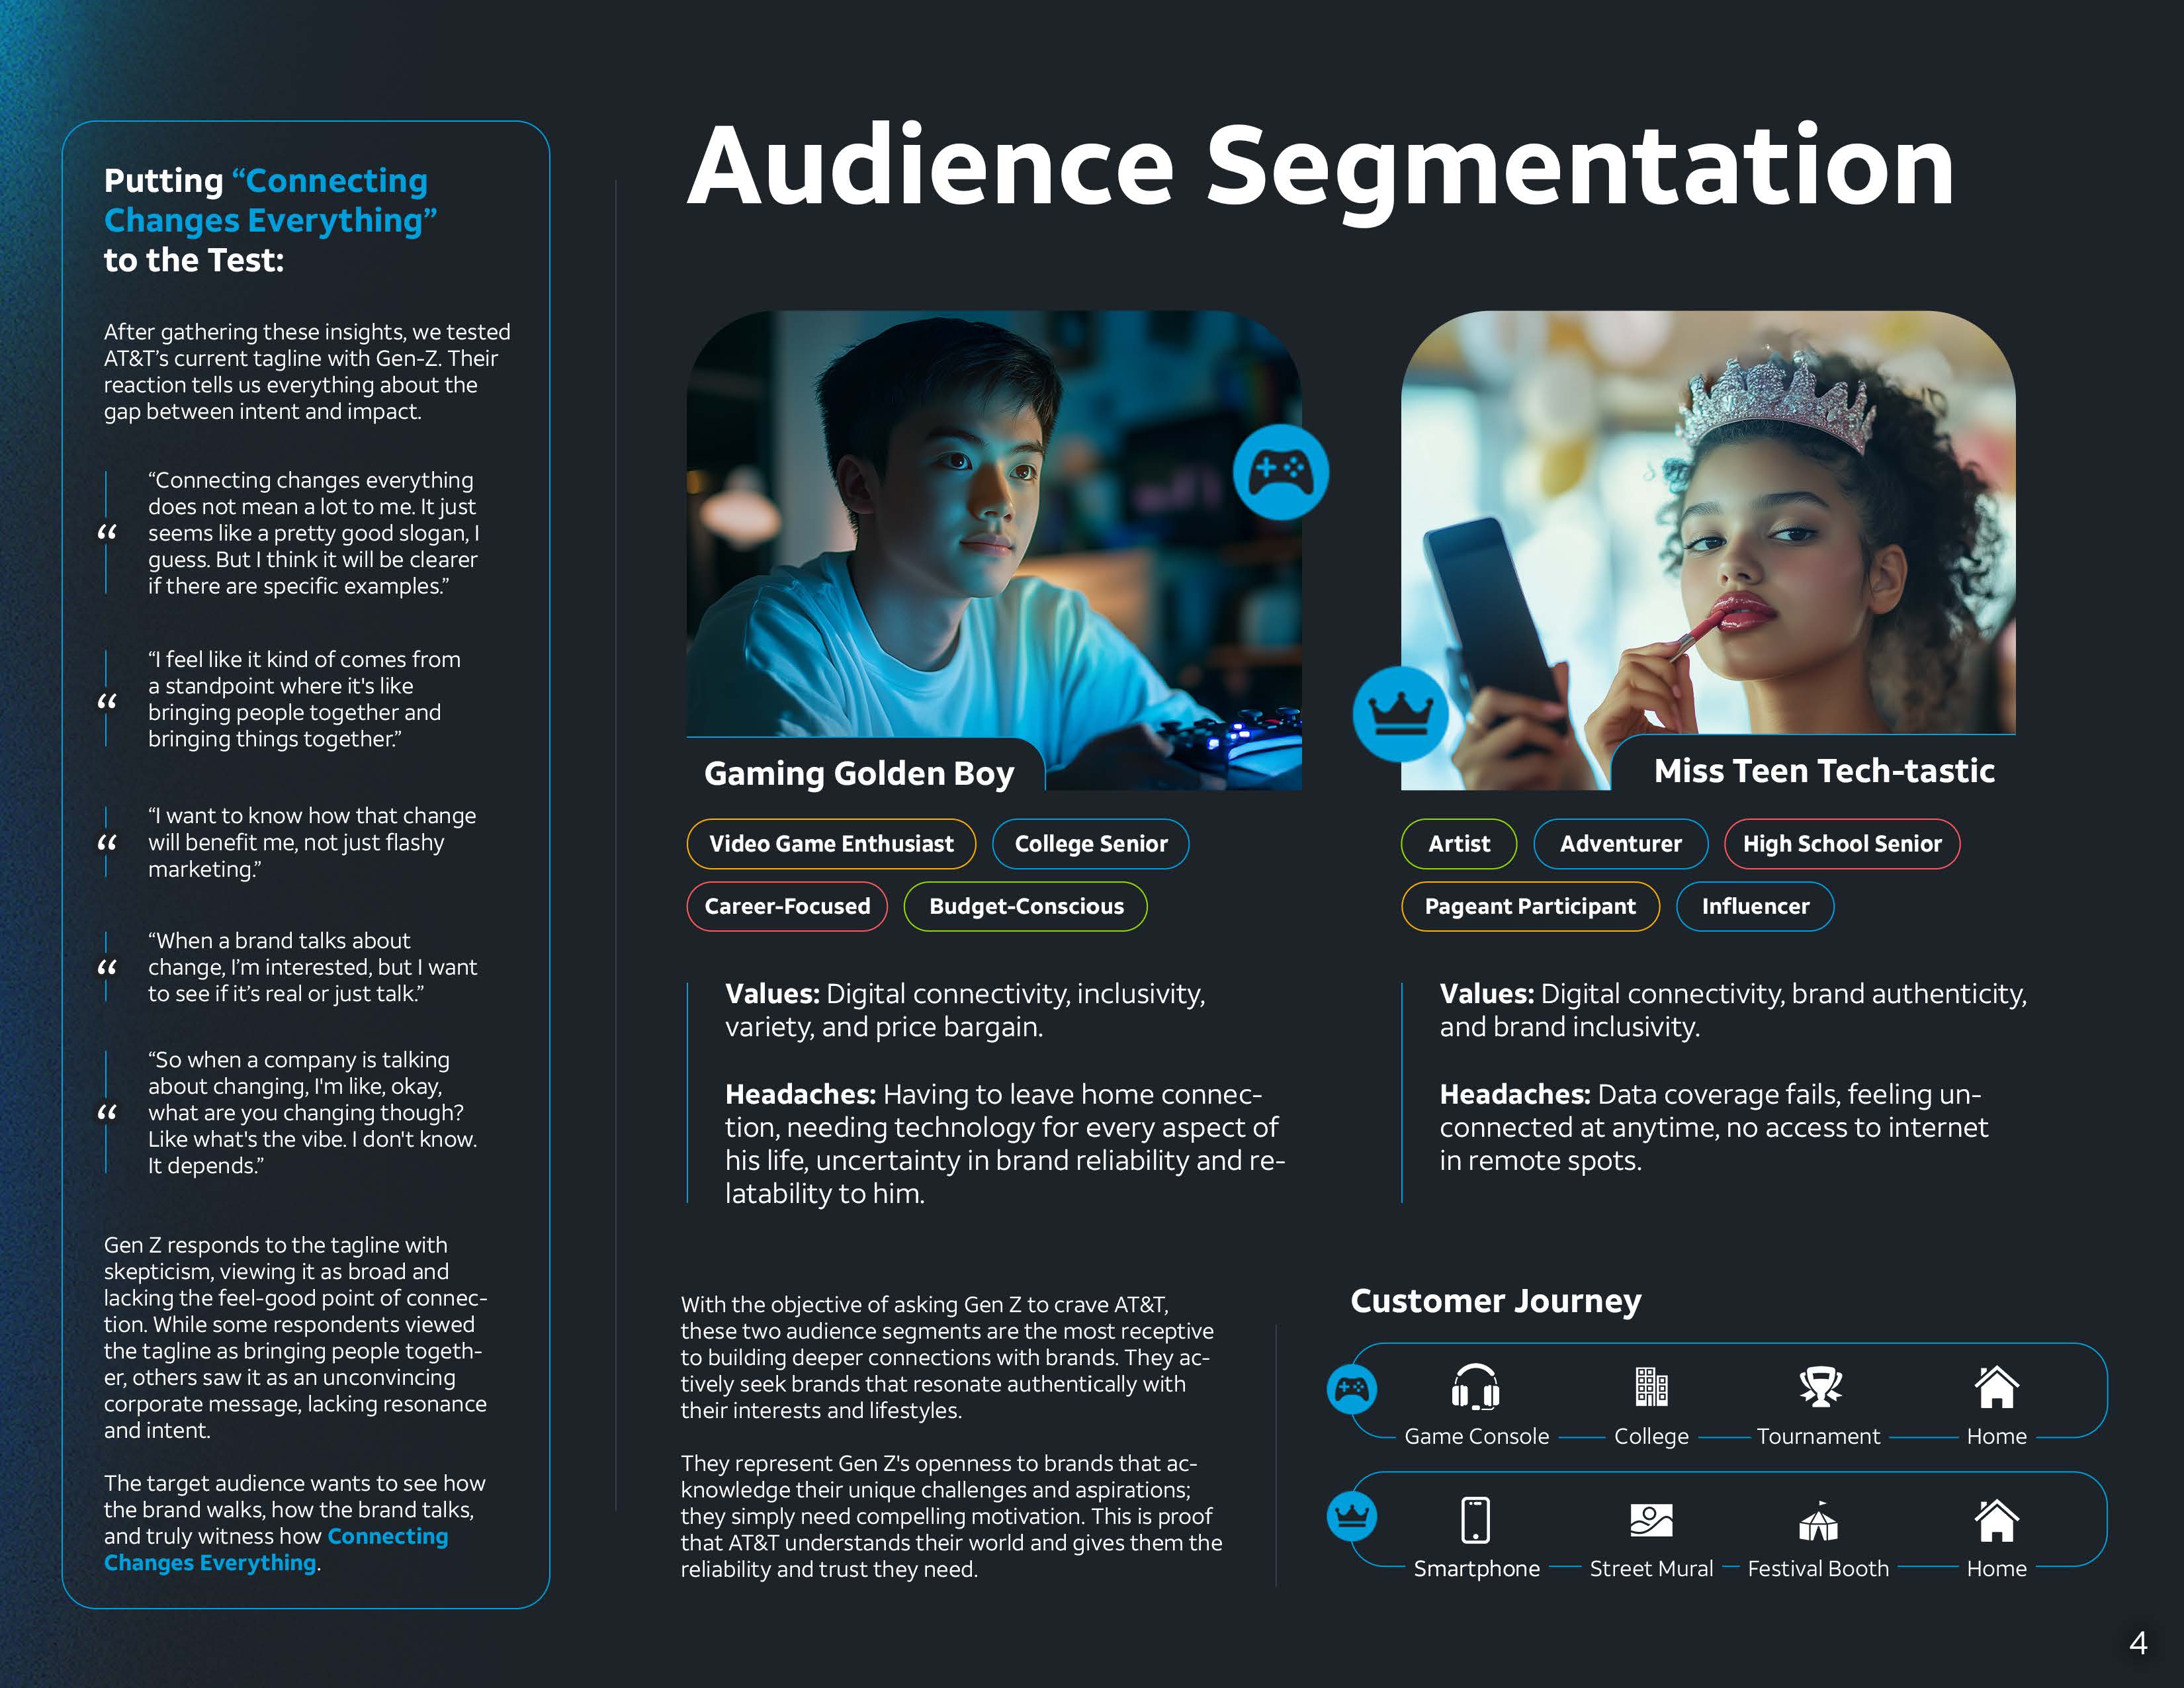Click the High School Senior tag

pos(1841,844)
